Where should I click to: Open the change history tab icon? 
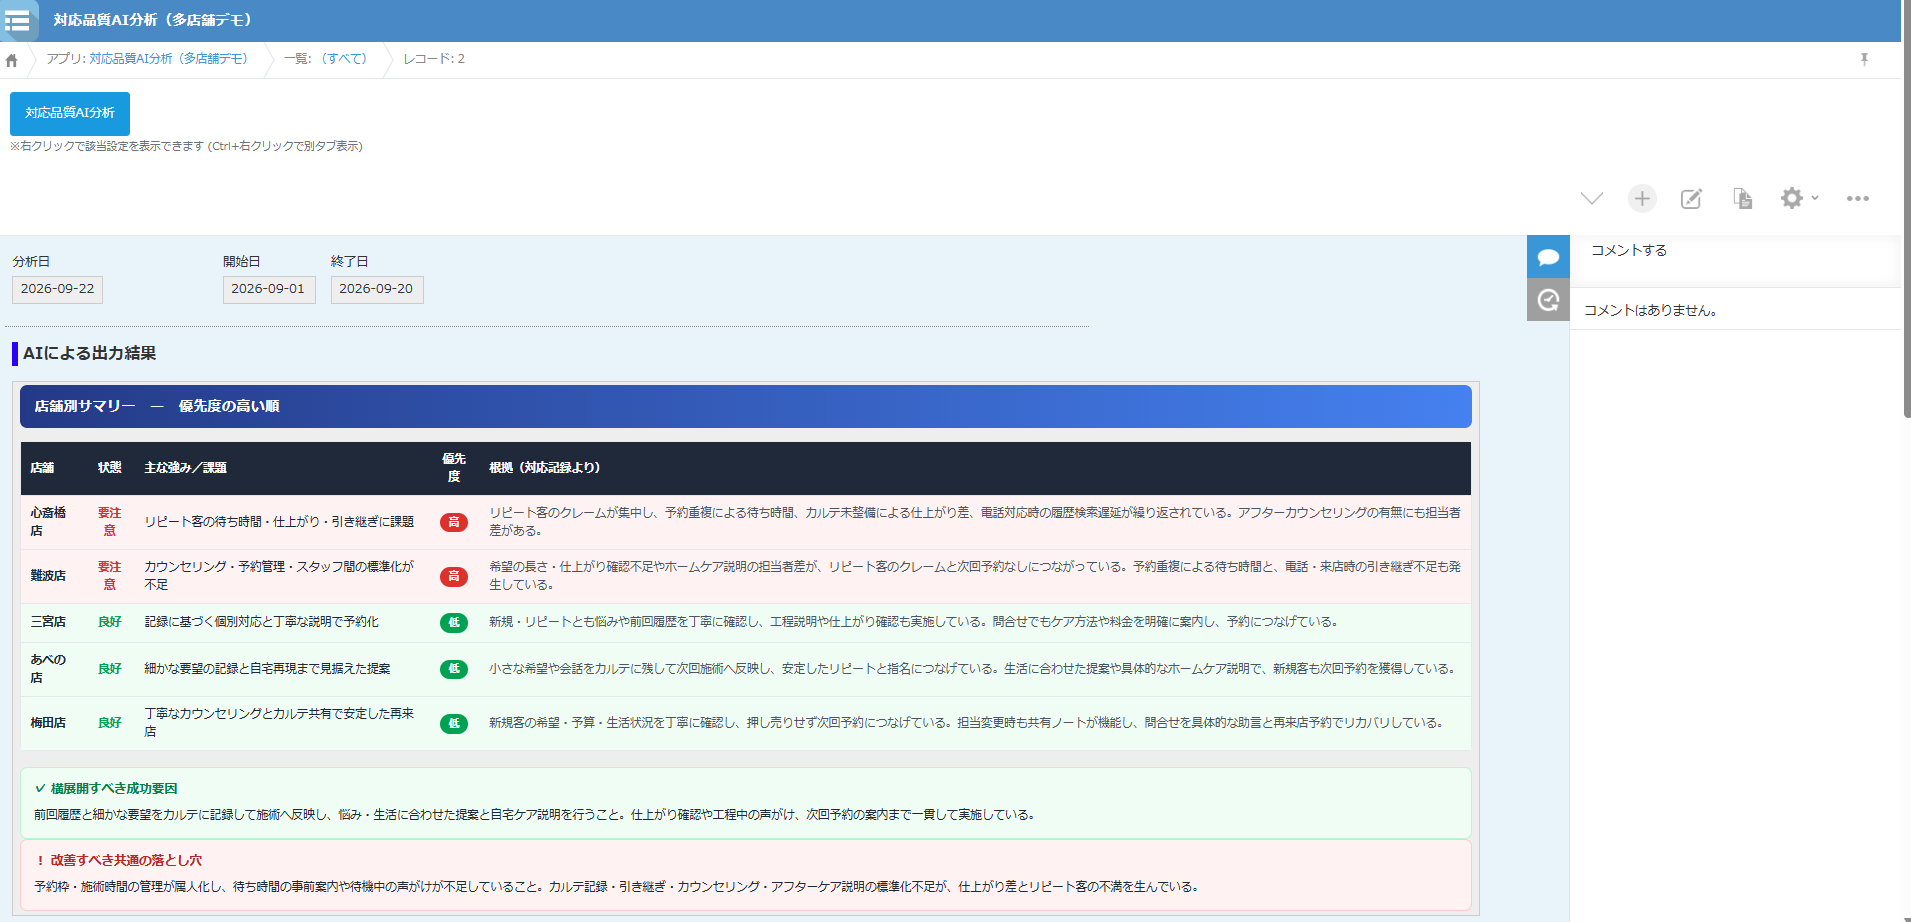click(1548, 300)
